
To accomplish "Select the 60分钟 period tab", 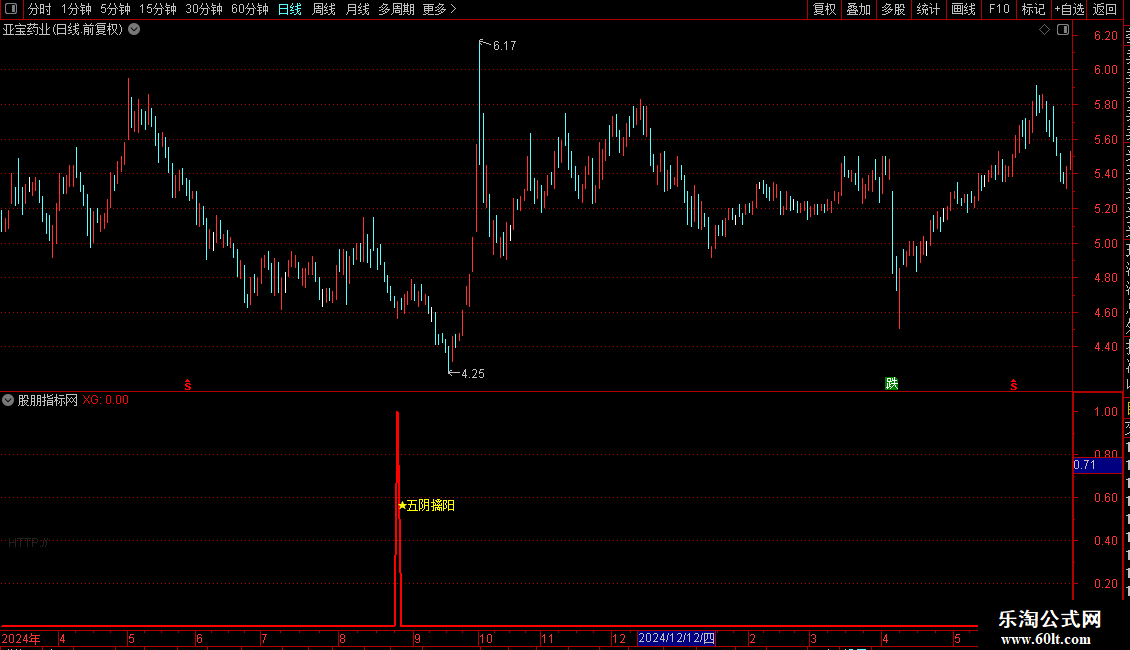I will (x=249, y=9).
